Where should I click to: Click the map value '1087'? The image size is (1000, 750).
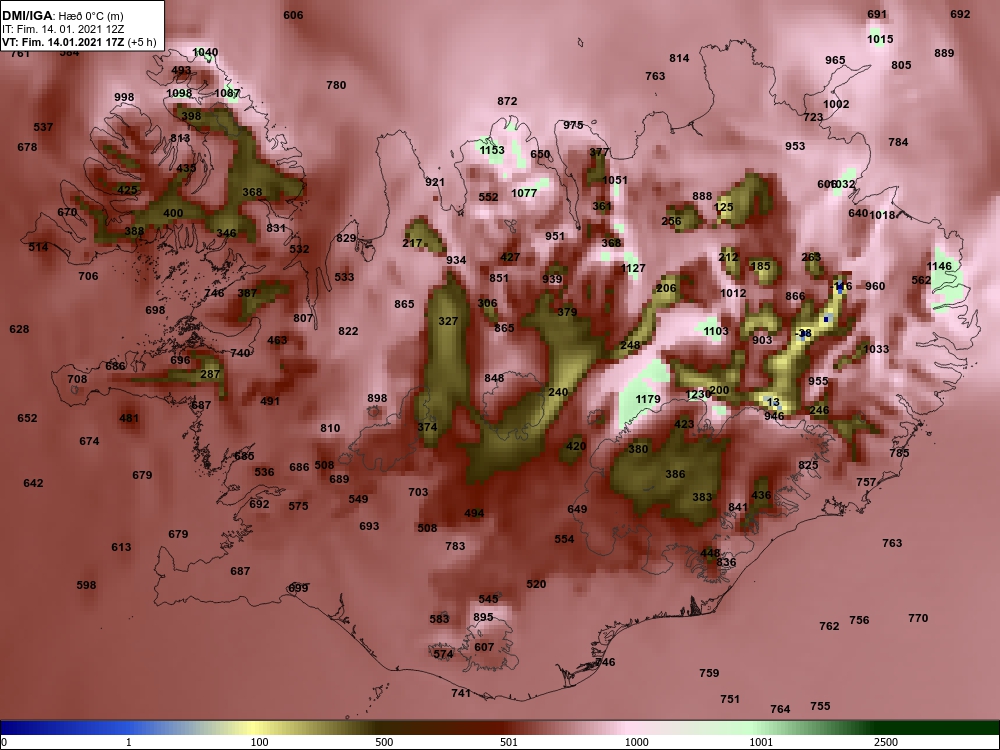227,93
